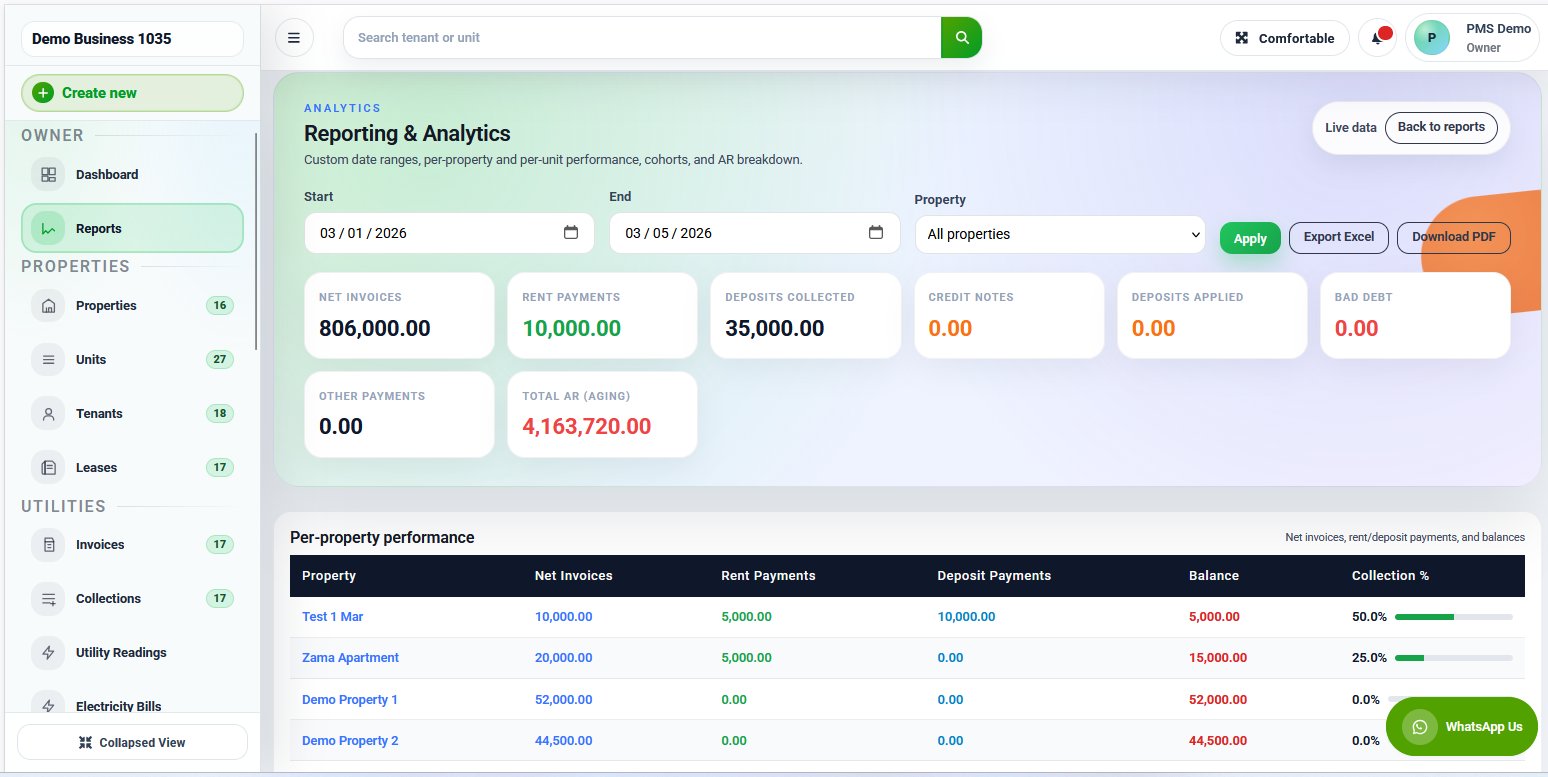Open the End date calendar picker
The height and width of the screenshot is (777, 1548).
(x=877, y=232)
